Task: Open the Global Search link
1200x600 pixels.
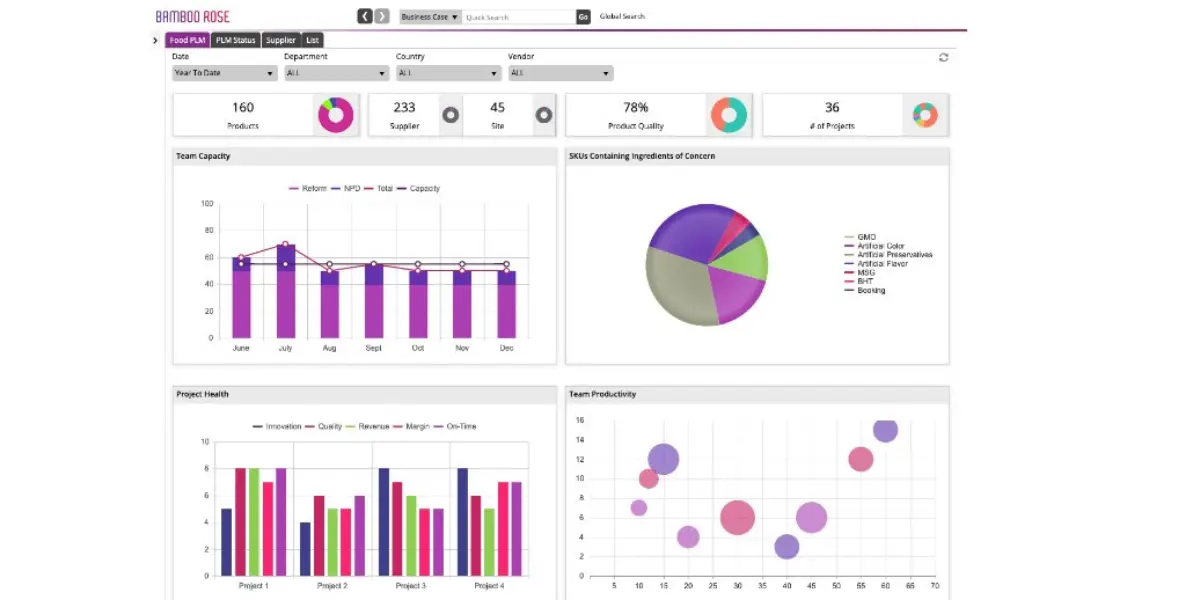Action: click(622, 17)
